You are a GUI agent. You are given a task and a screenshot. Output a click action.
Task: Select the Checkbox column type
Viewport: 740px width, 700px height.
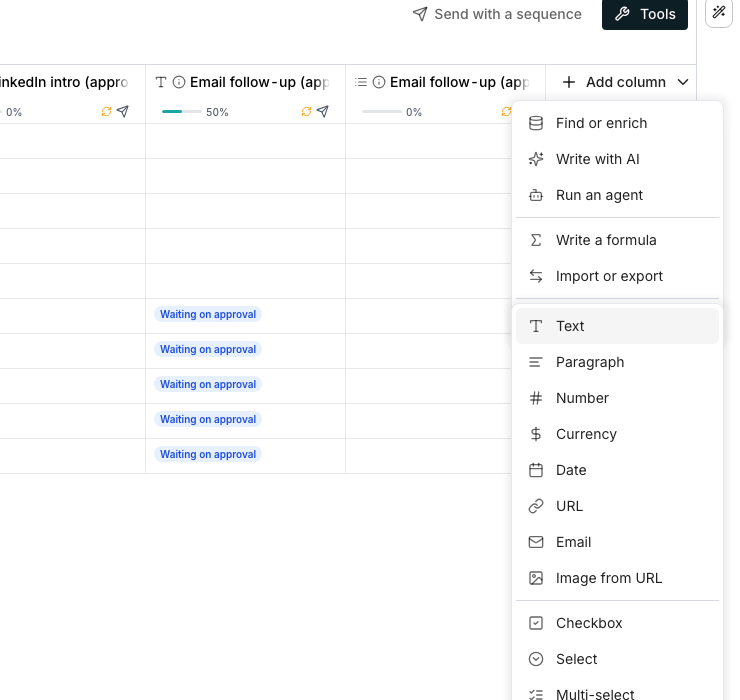617,623
